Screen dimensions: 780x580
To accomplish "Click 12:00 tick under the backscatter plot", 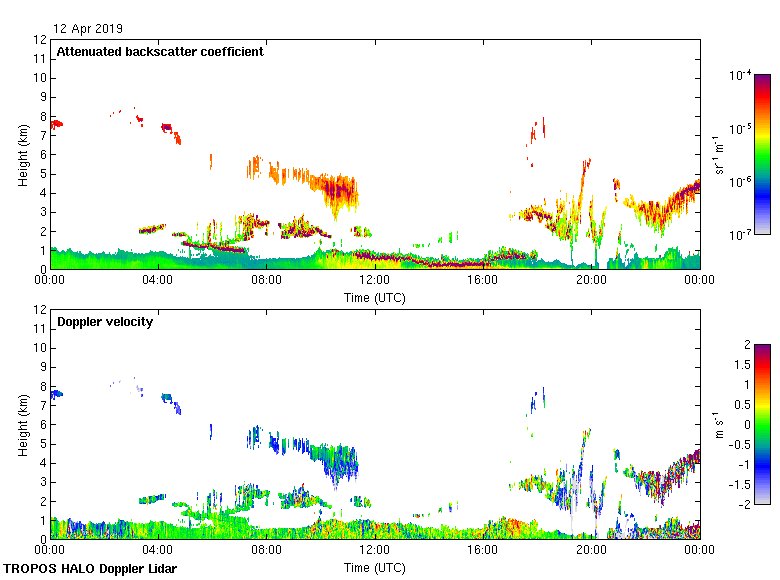I will click(374, 281).
